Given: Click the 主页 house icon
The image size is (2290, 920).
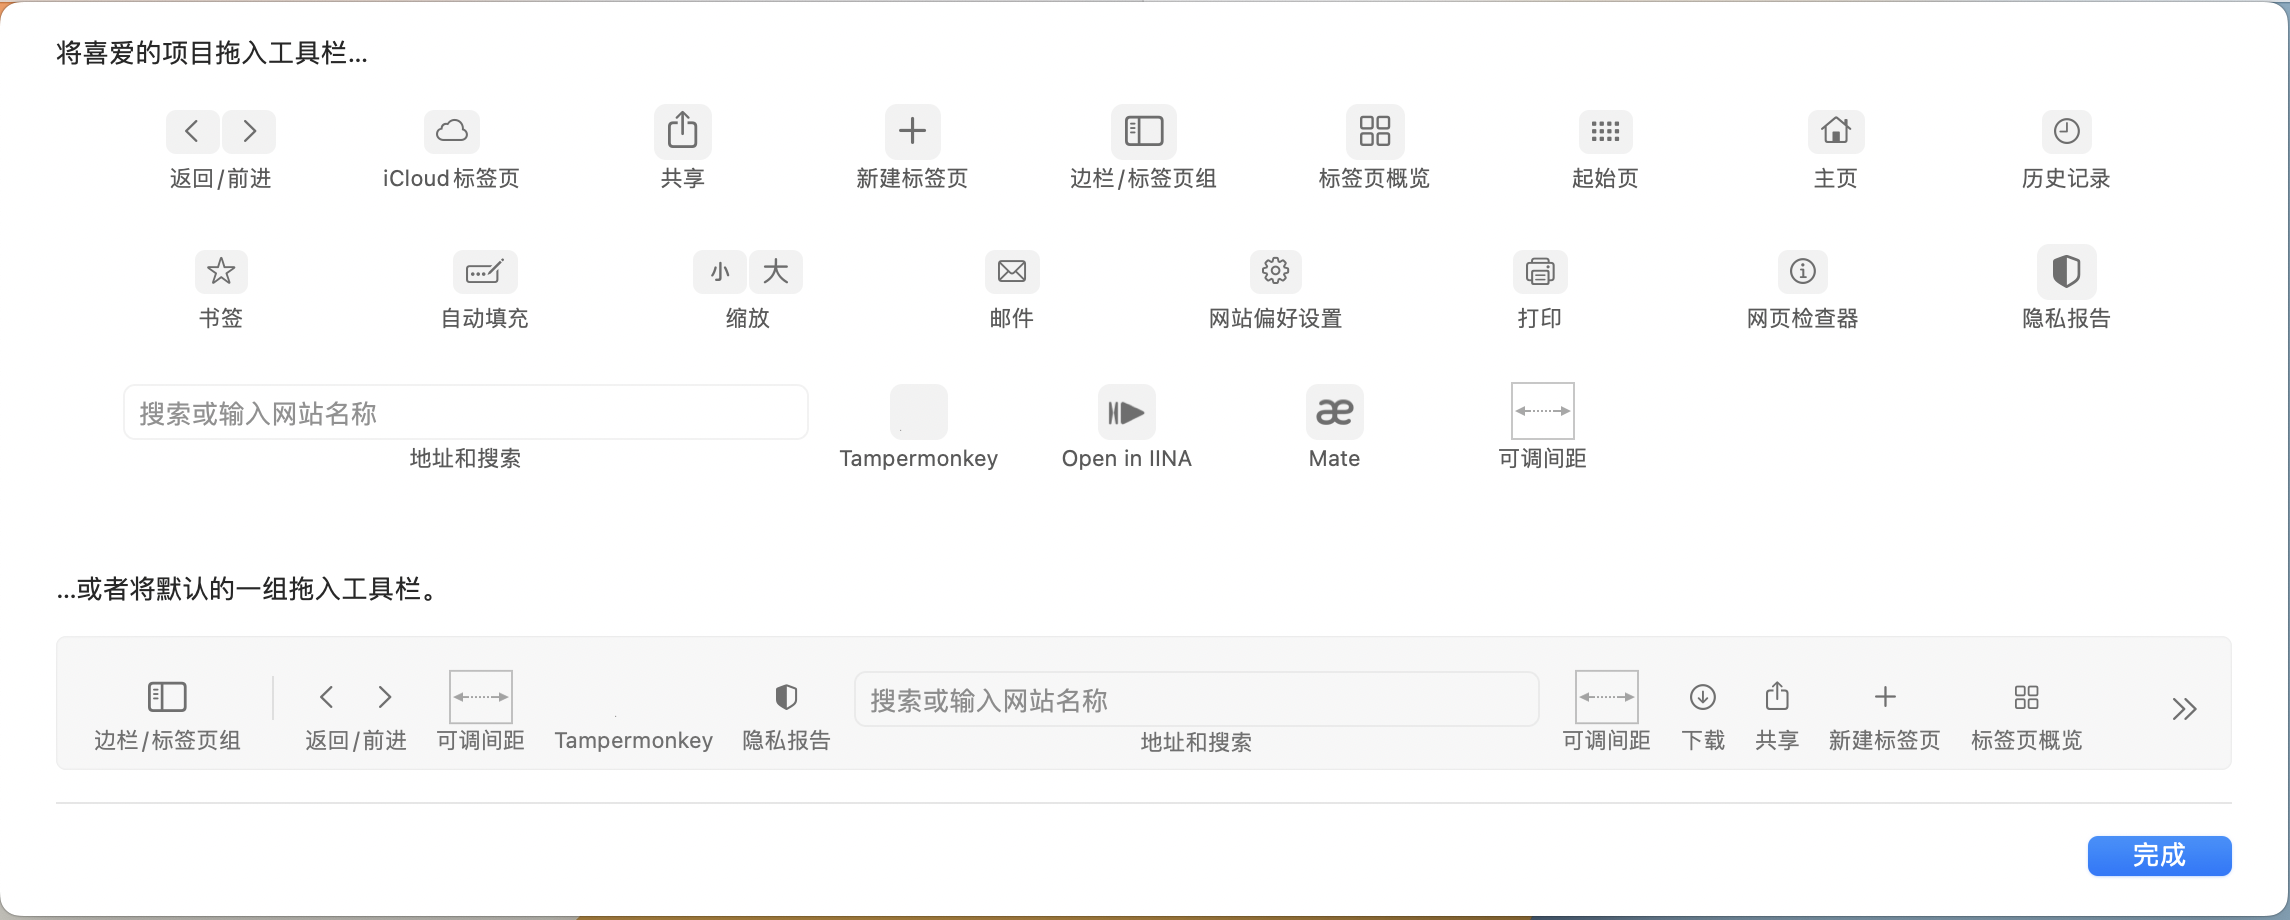Looking at the screenshot, I should pos(1835,131).
